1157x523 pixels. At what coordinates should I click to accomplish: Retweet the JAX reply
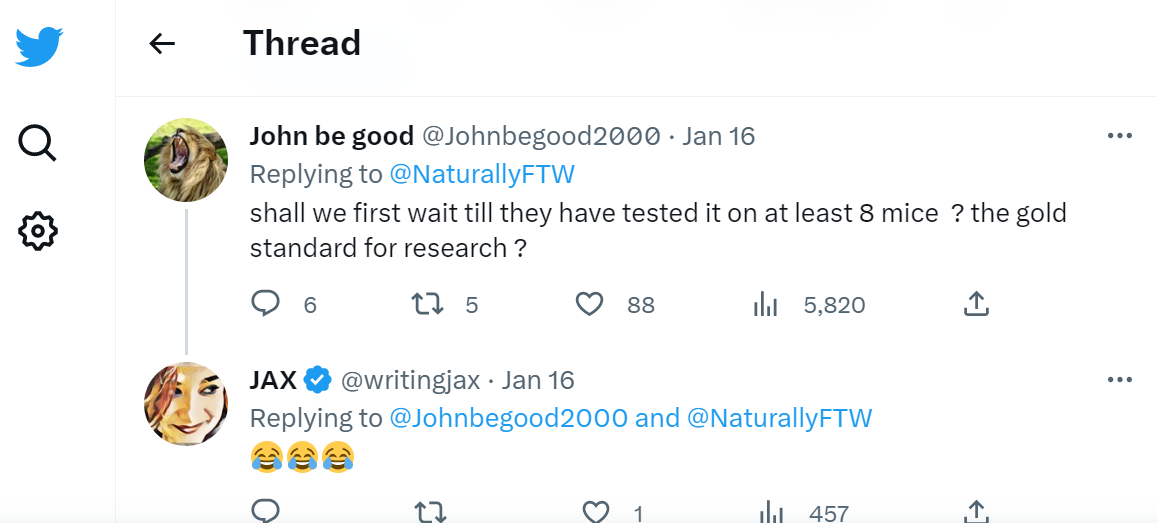point(430,512)
